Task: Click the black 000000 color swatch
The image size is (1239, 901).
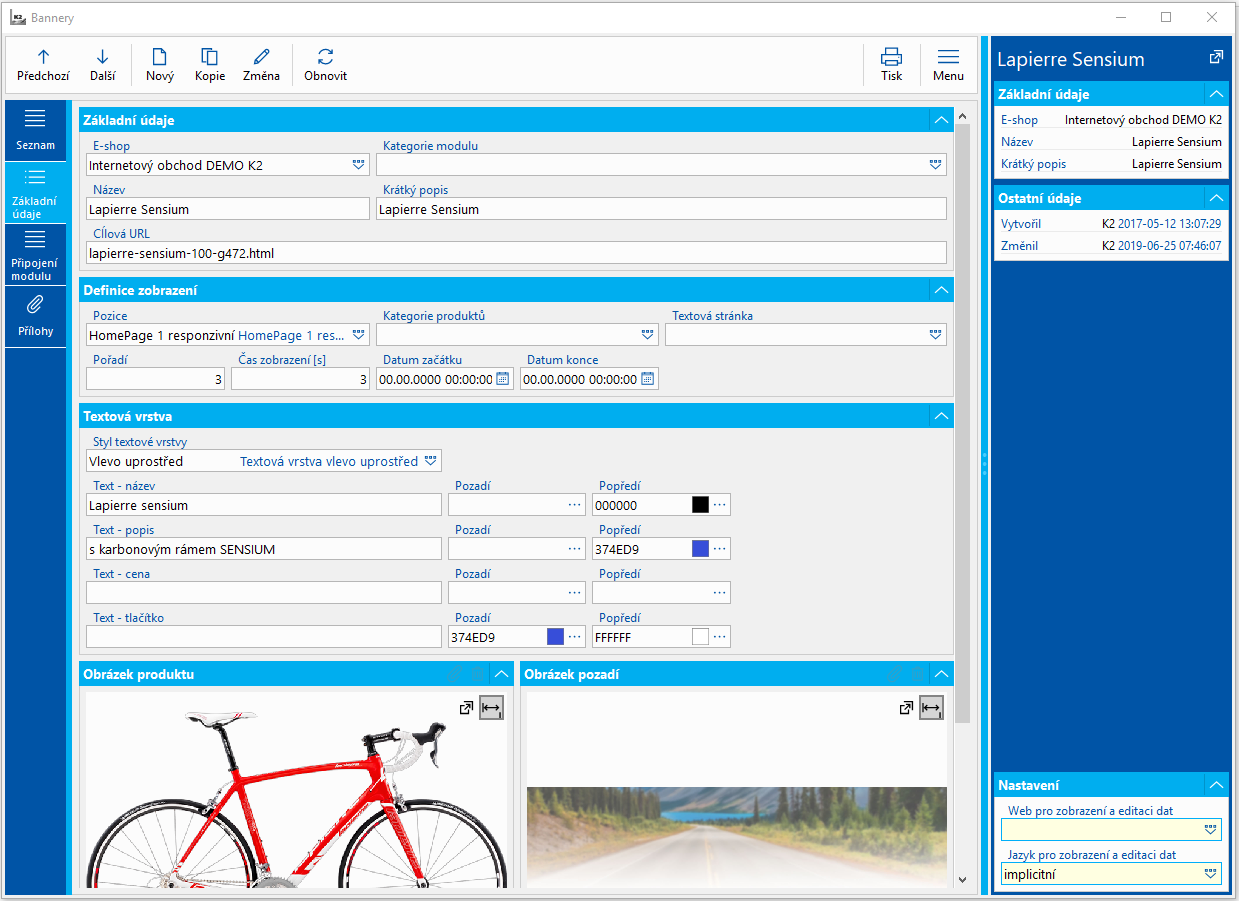Action: (700, 505)
